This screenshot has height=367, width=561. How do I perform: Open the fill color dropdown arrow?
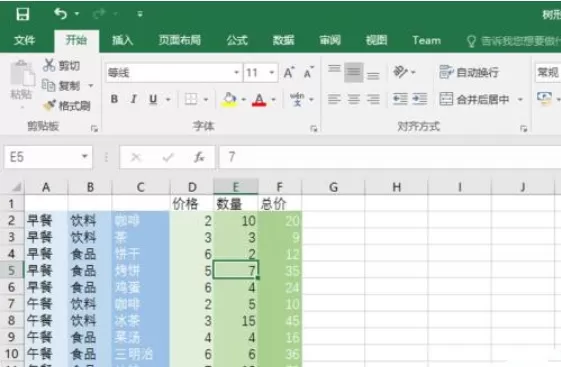click(x=244, y=99)
